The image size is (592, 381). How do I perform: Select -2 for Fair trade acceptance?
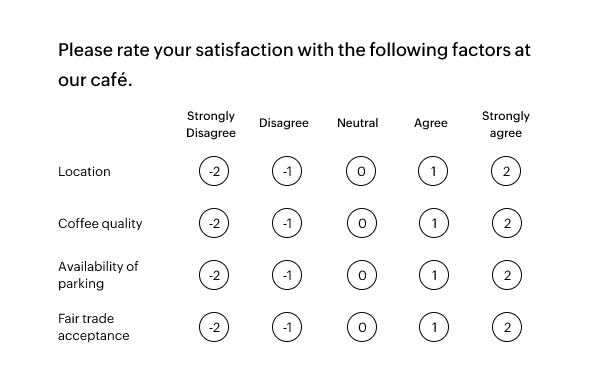(214, 327)
